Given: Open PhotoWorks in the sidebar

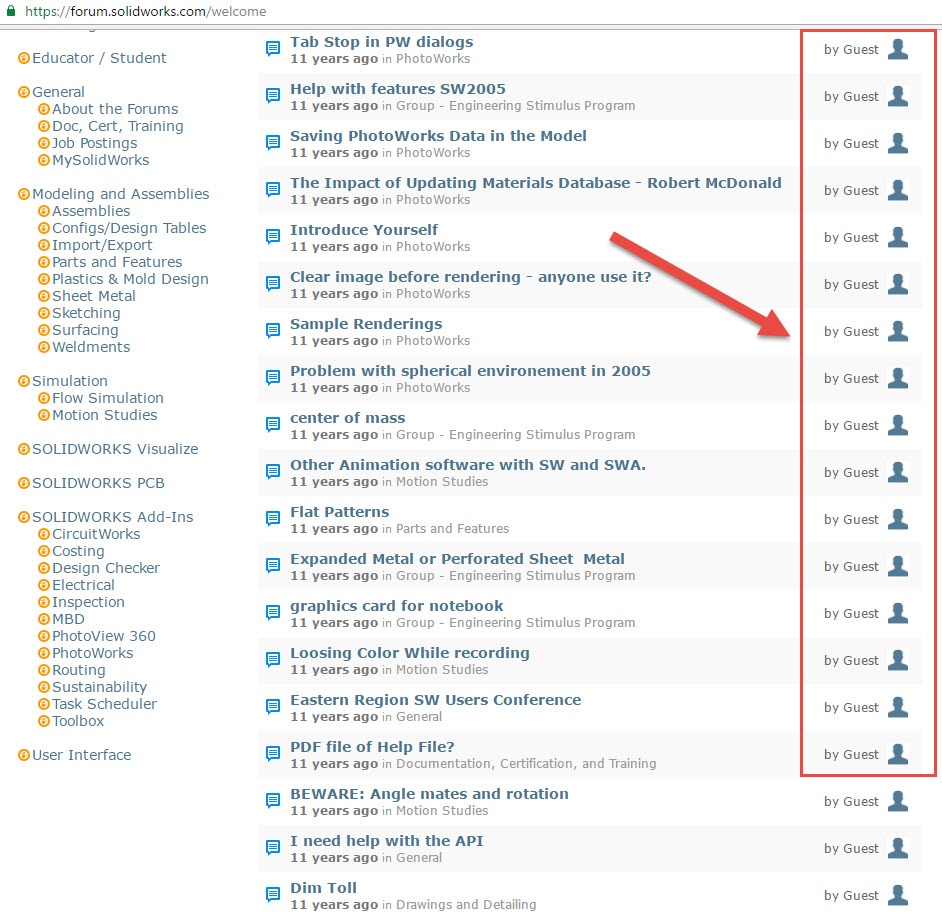Looking at the screenshot, I should point(93,653).
